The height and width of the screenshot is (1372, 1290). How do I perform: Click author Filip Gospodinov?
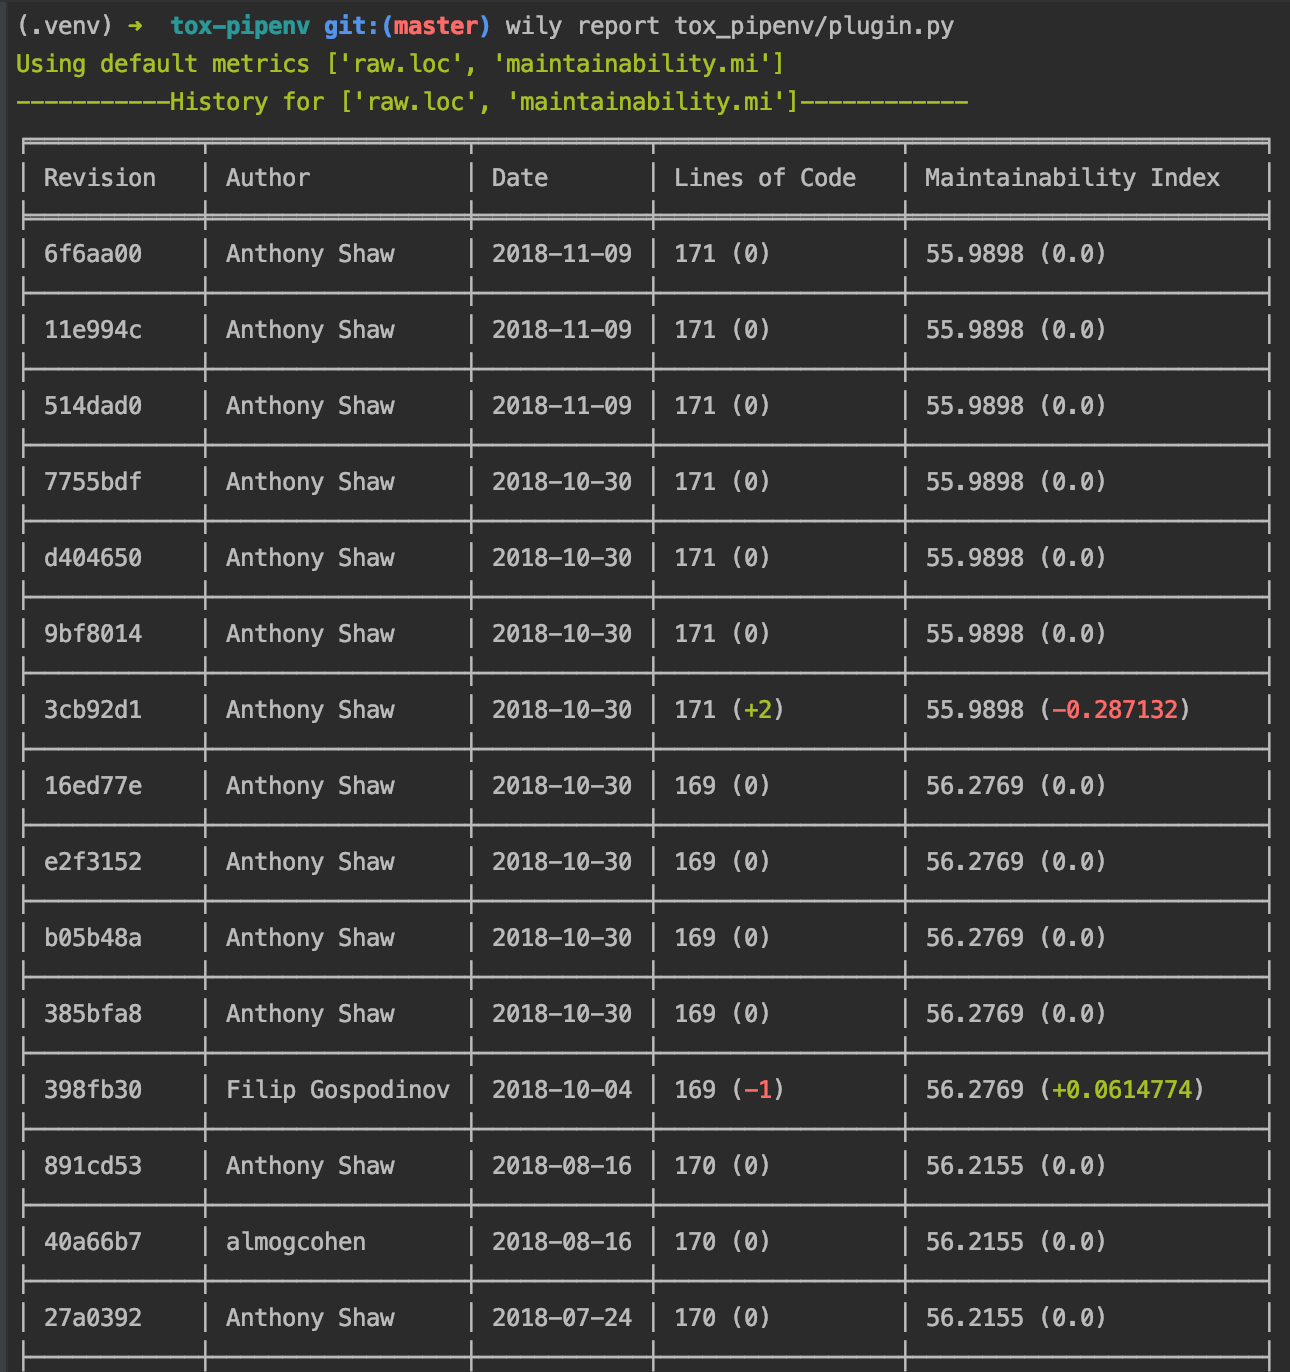pos(338,1090)
